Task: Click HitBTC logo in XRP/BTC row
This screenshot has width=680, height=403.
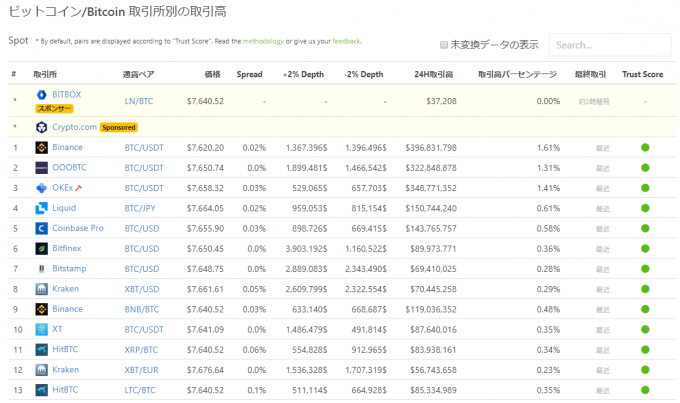Action: [x=42, y=350]
